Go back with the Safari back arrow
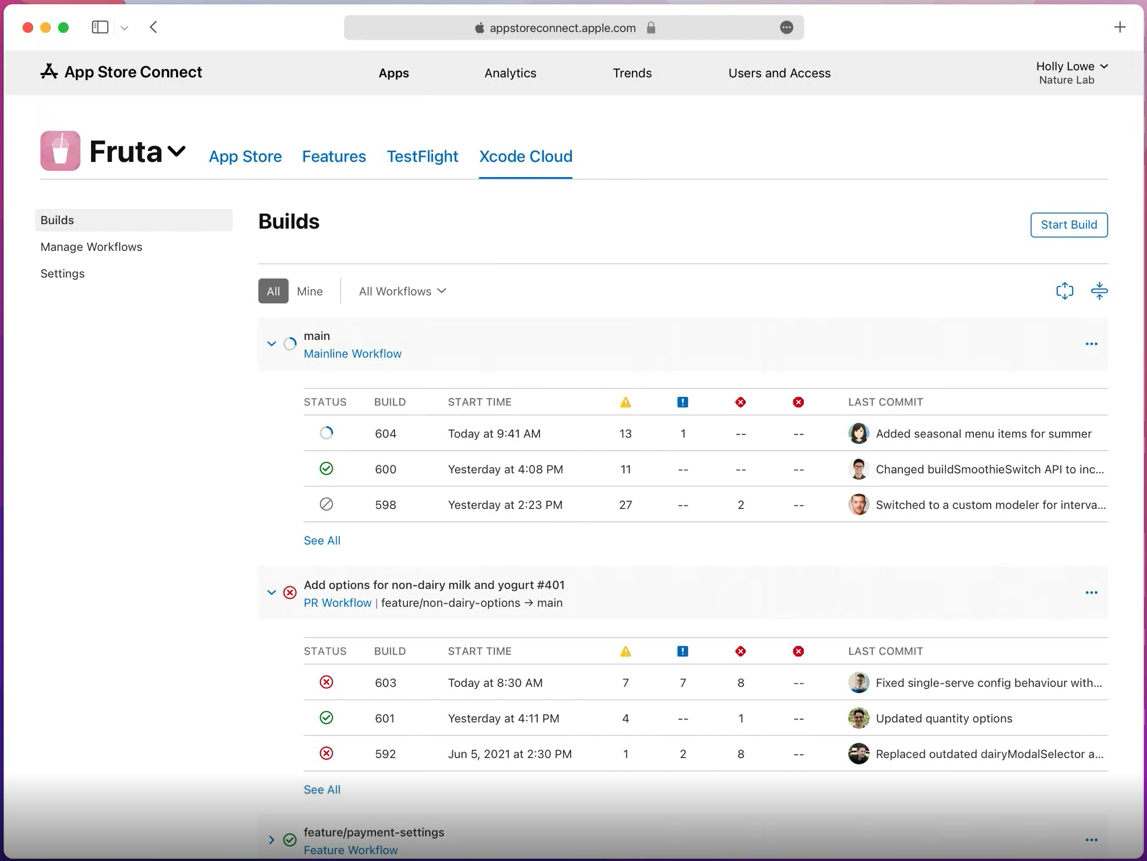1147x861 pixels. click(153, 27)
